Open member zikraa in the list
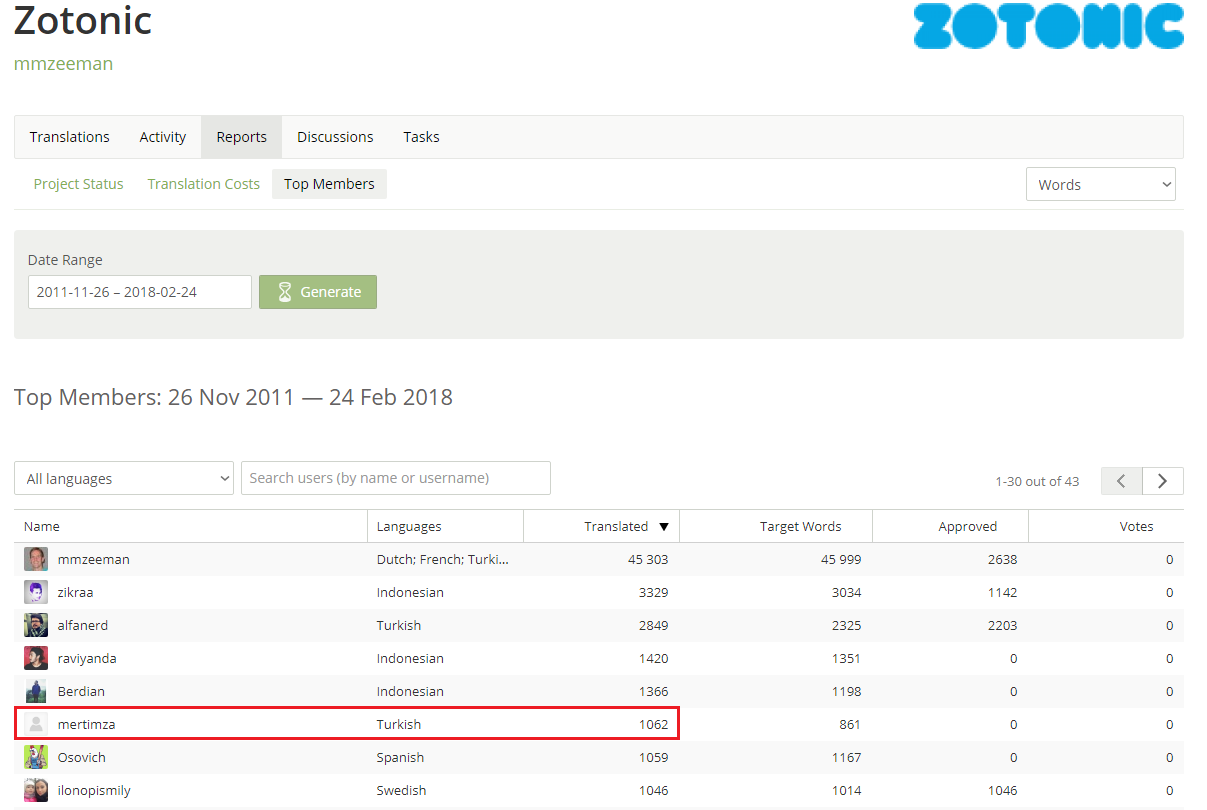Viewport: 1207px width, 810px height. [75, 592]
